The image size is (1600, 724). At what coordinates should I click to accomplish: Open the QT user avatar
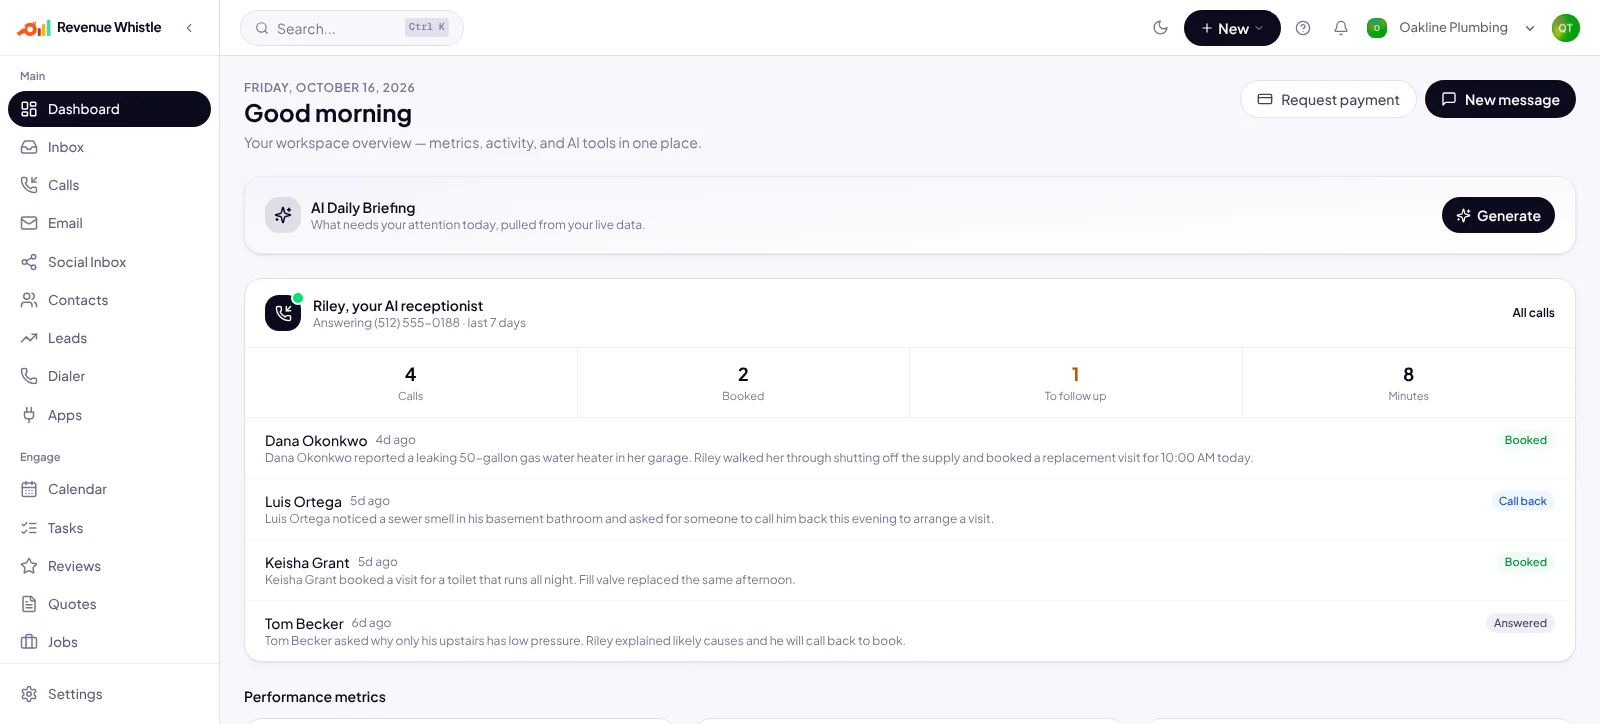pos(1566,28)
